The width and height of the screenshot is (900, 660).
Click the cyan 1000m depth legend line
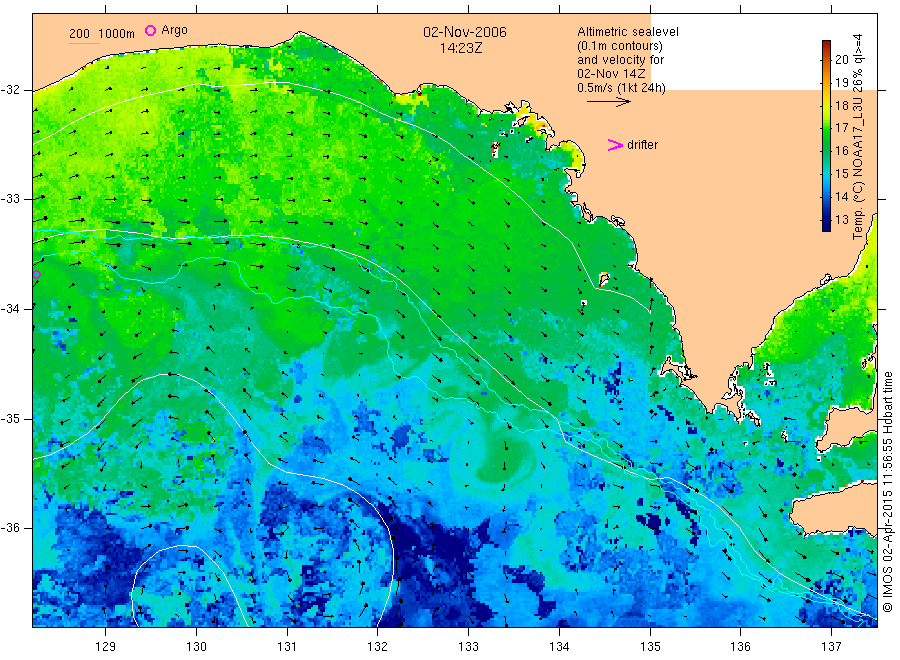pos(84,43)
